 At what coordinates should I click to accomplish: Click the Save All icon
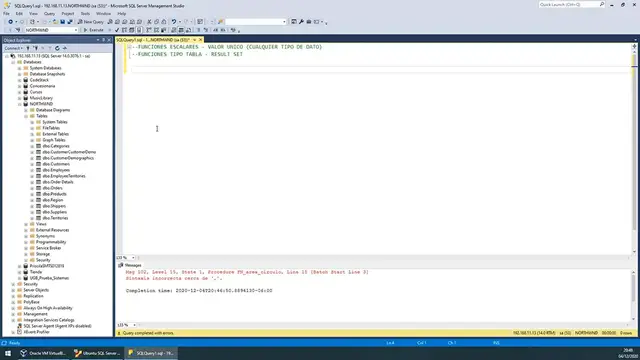(70, 22)
